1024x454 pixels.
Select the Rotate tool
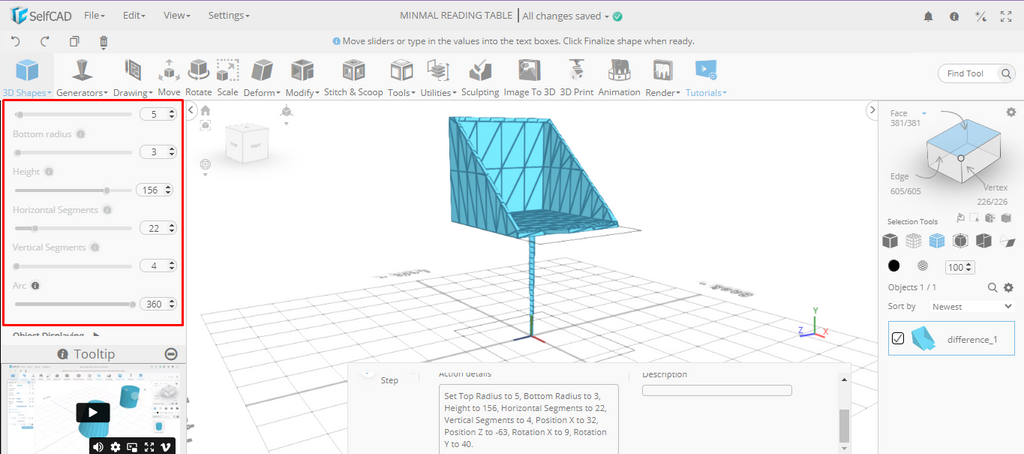pos(198,77)
